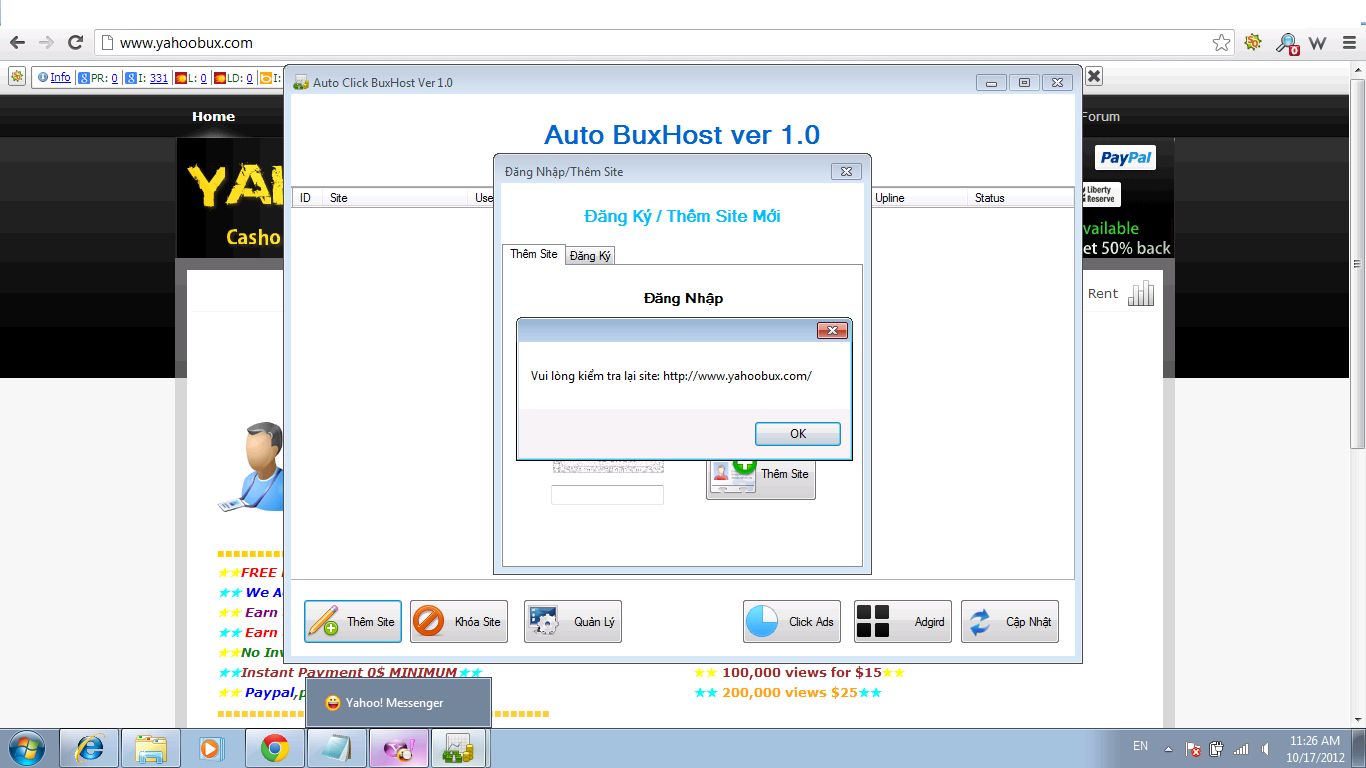Viewport: 1366px width, 768px height.
Task: Click the notepad app taskbar icon
Action: click(337, 748)
